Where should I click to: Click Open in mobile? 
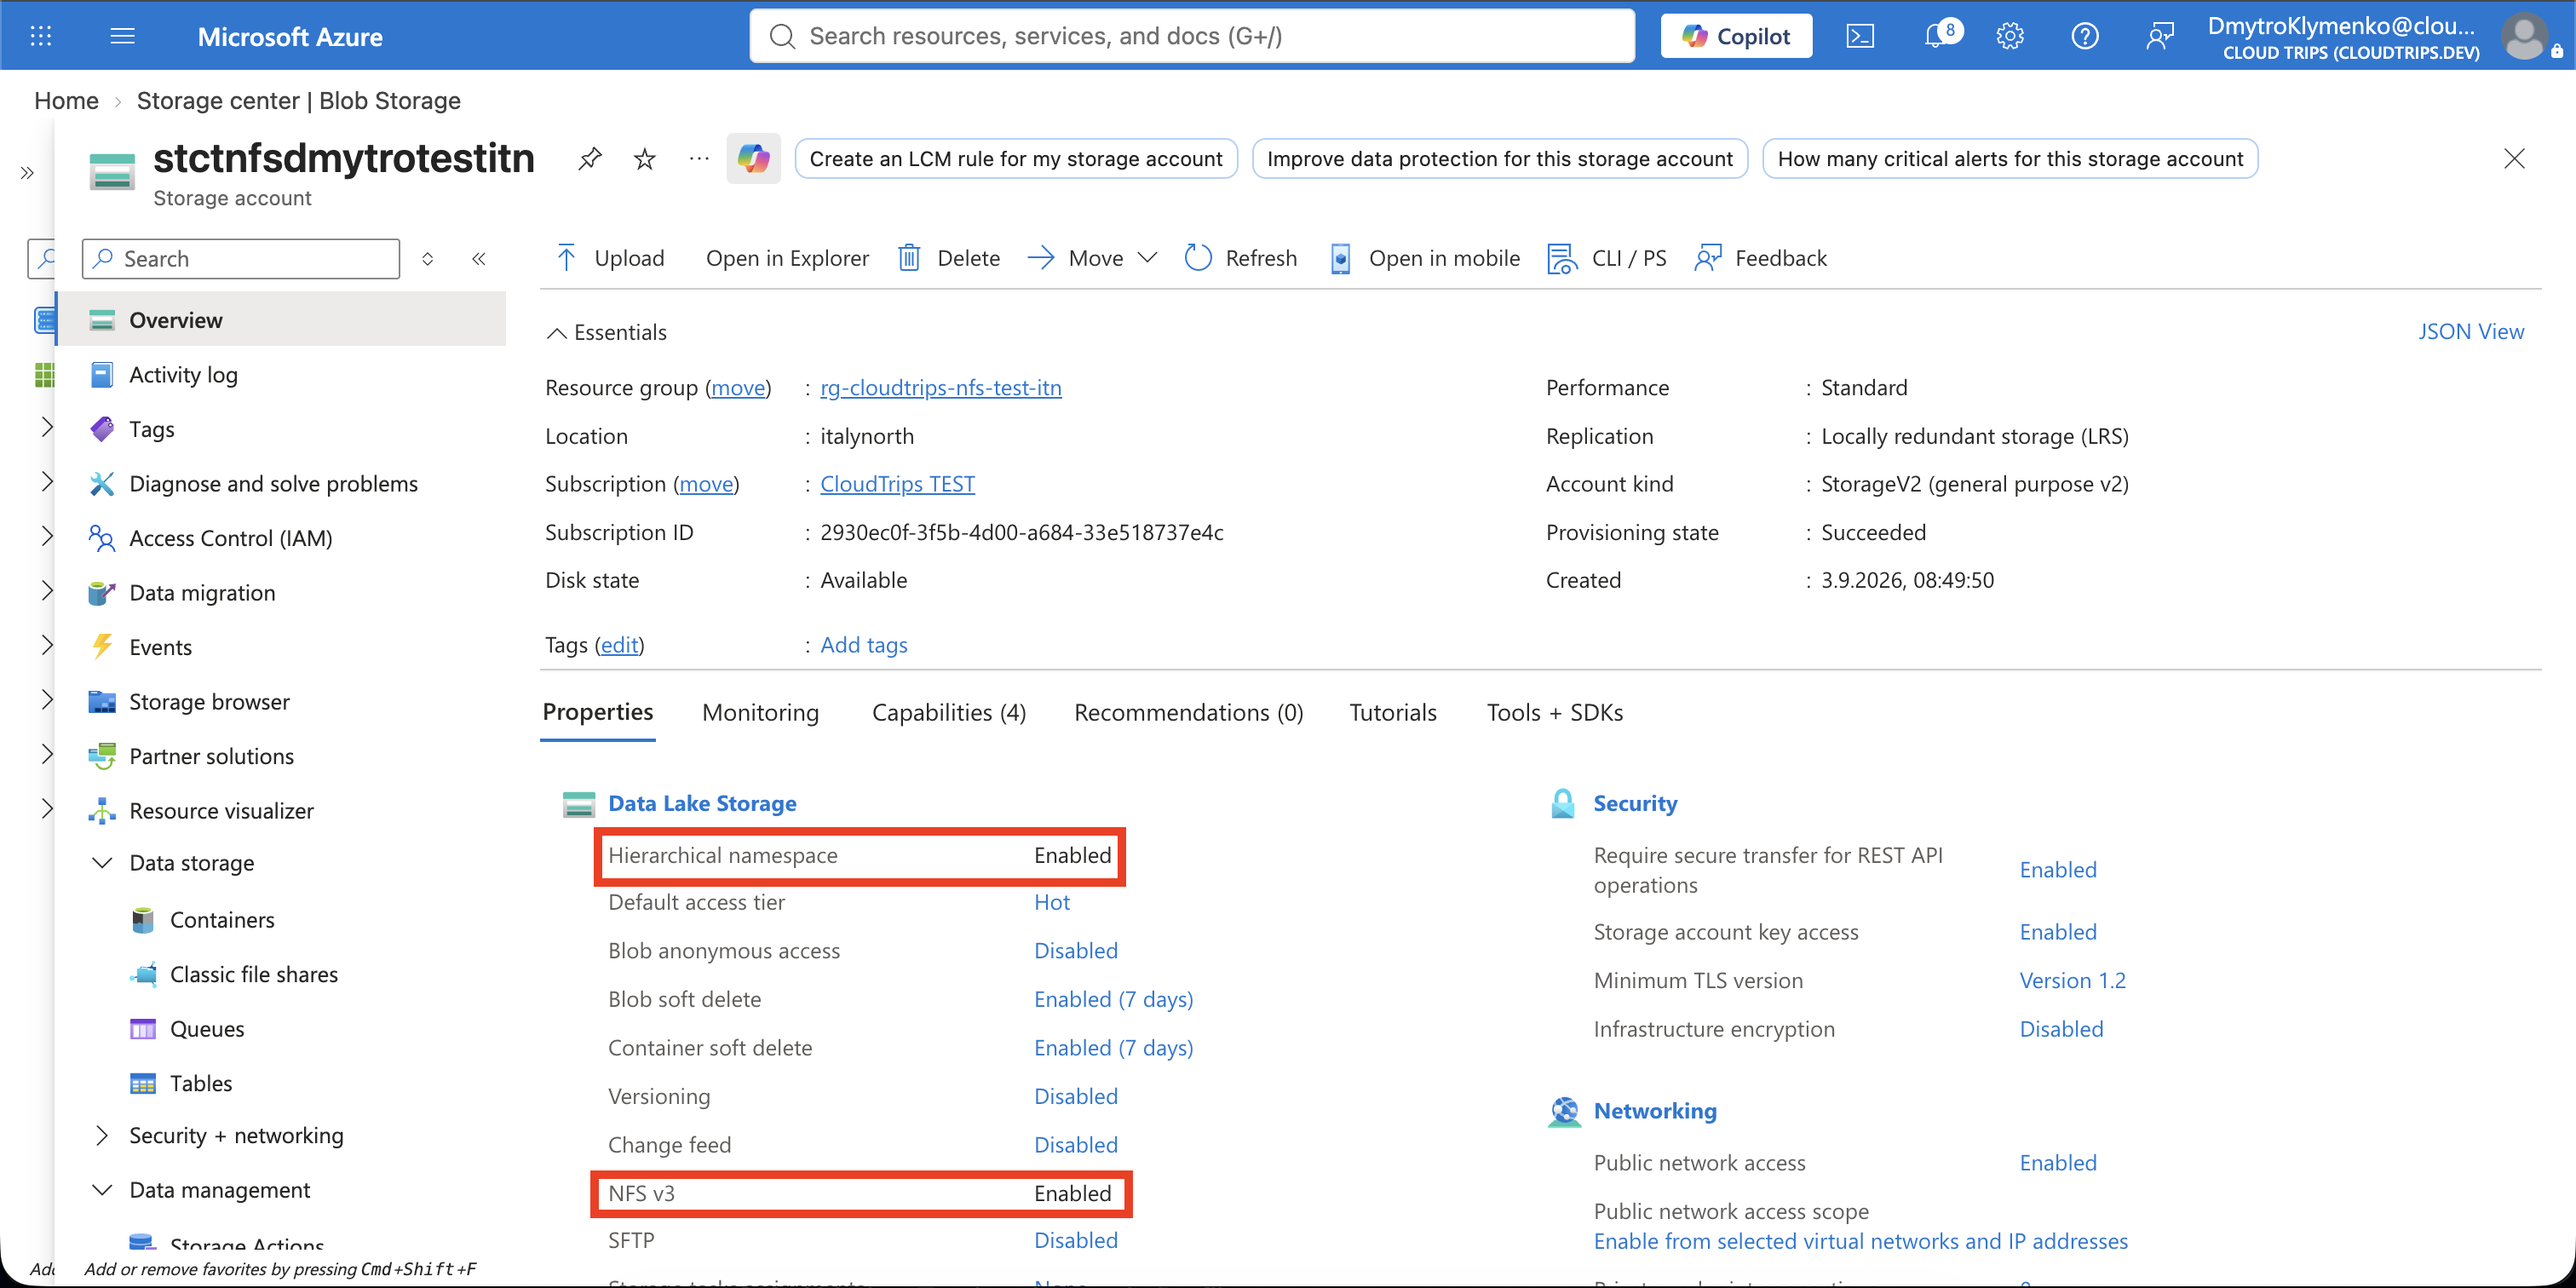click(1425, 258)
